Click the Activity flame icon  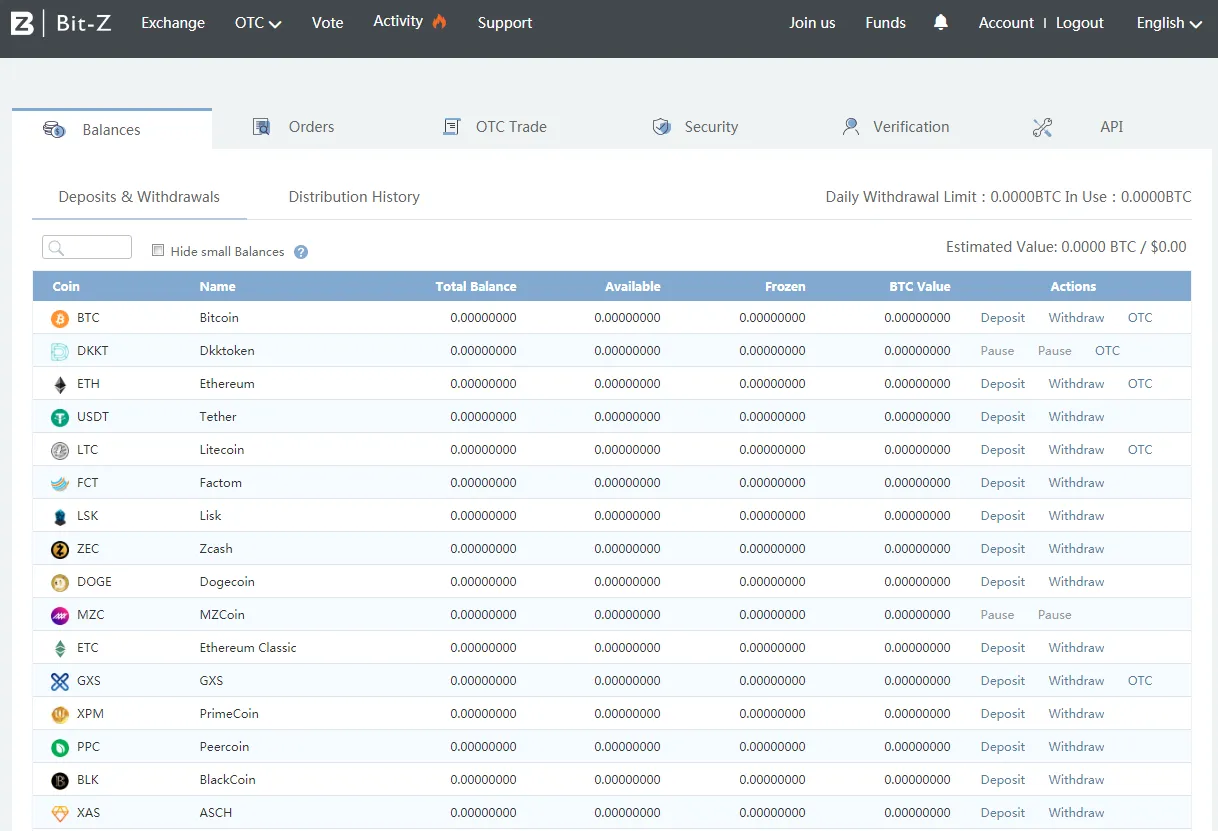pos(440,21)
